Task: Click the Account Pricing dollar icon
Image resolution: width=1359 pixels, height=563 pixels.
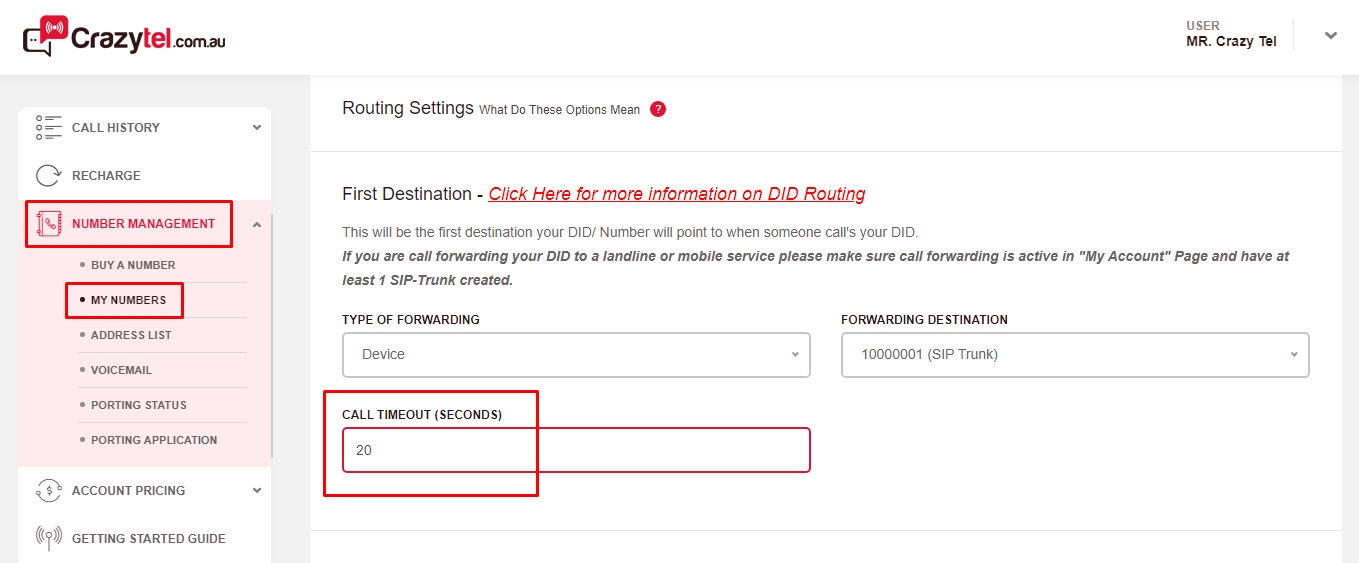Action: (49, 491)
